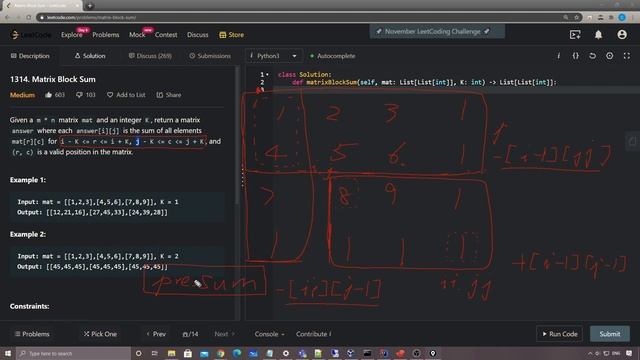Show editor info icon

tap(558, 56)
